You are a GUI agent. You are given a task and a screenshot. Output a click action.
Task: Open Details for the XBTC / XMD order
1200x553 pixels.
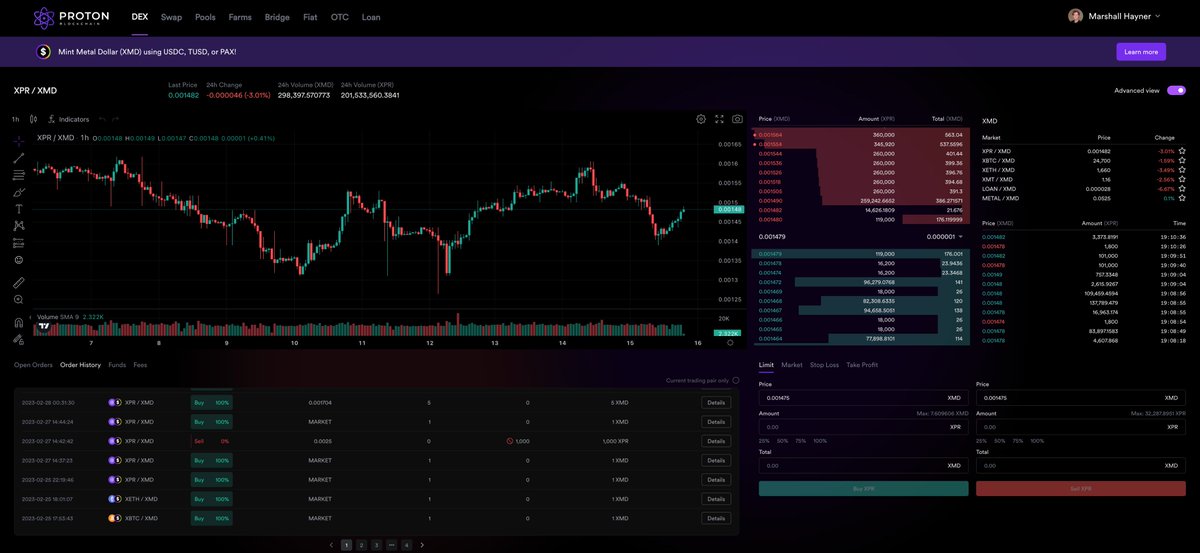(x=716, y=518)
